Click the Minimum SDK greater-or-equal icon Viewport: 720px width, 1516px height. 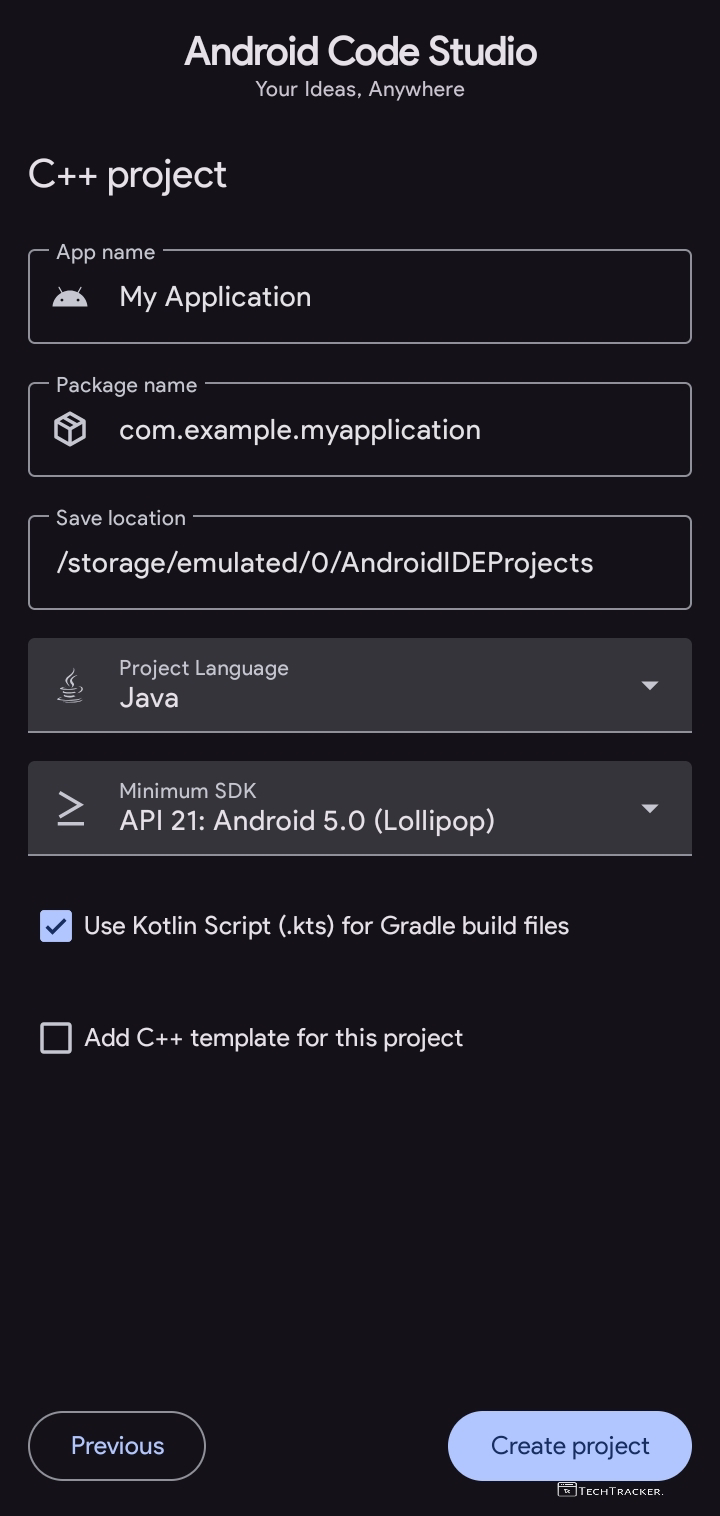(x=70, y=808)
